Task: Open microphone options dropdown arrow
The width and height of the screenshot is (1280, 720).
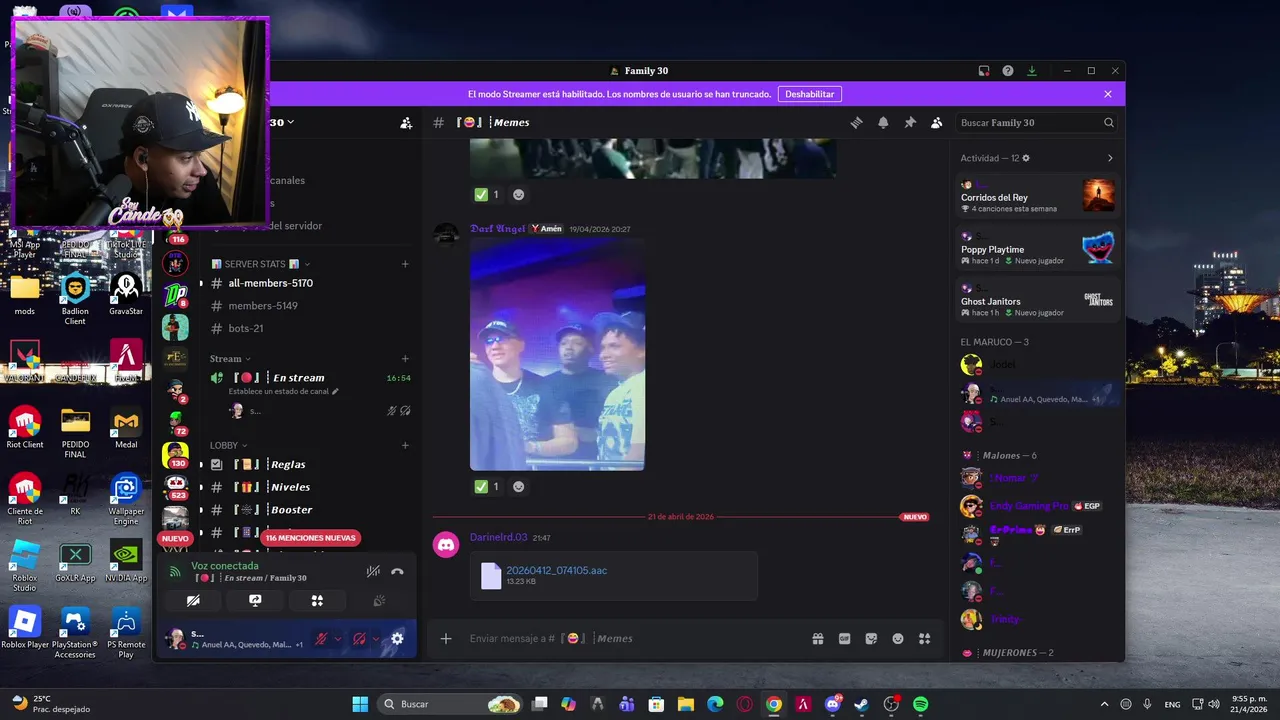Action: 338,639
